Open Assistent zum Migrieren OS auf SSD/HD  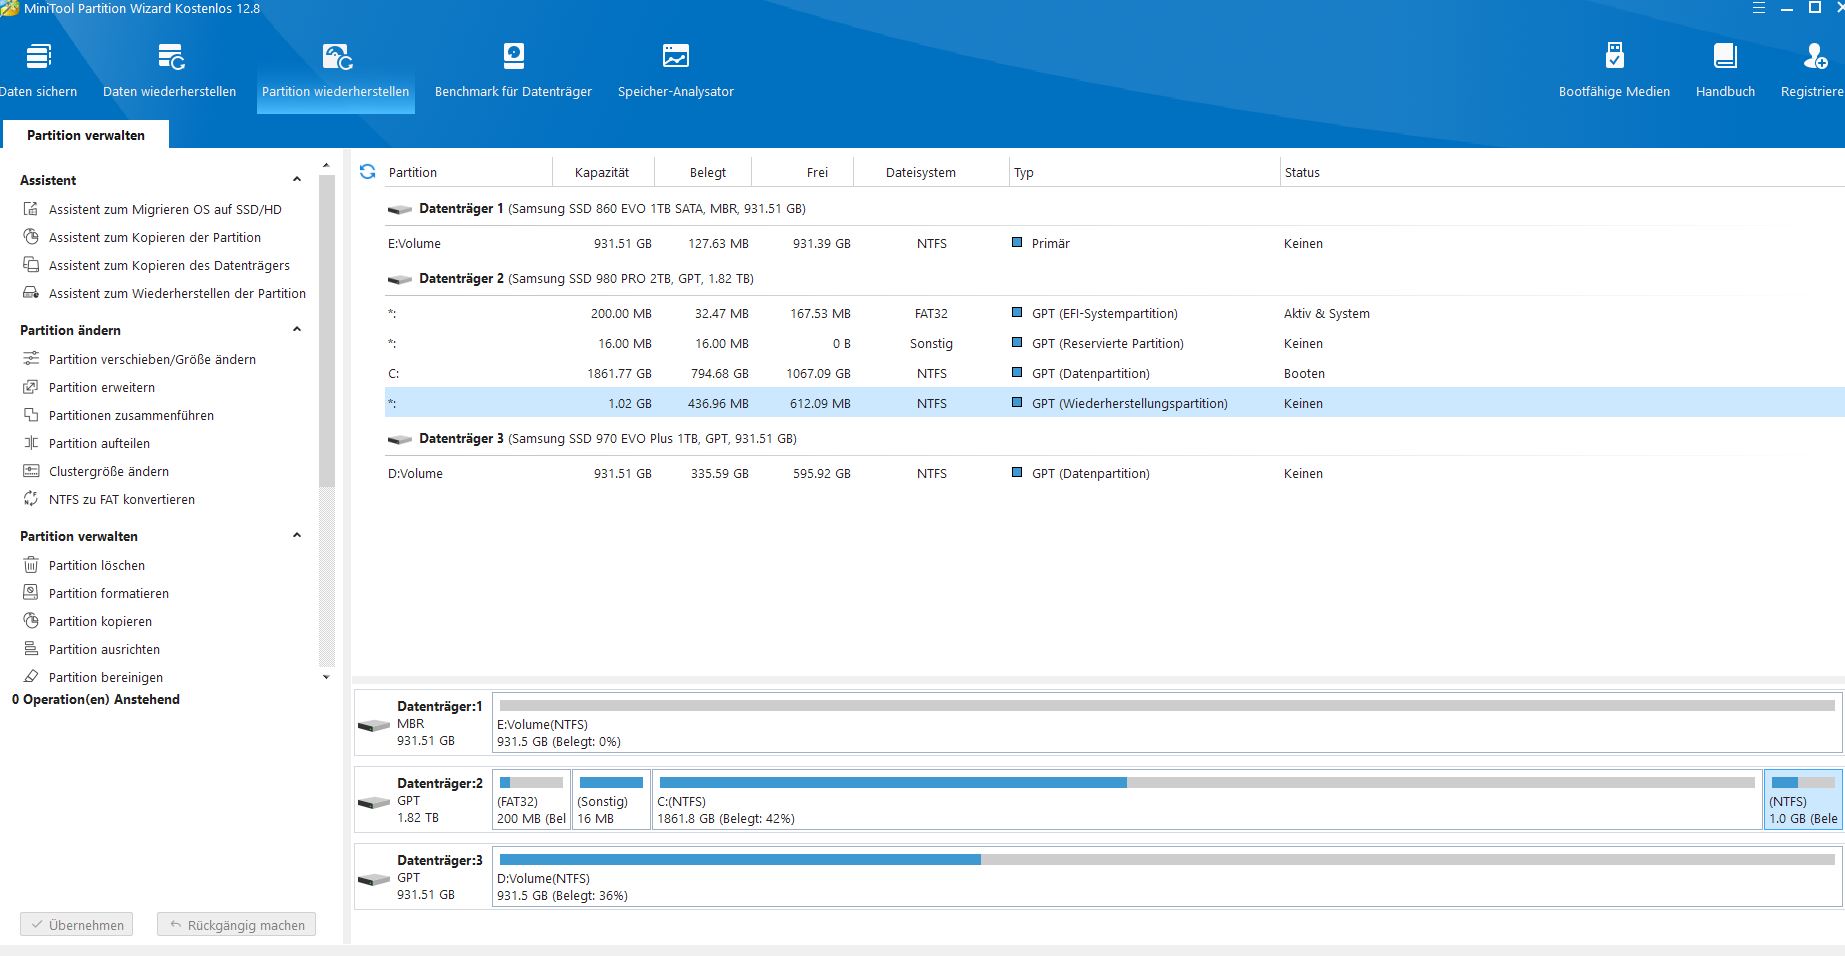[x=165, y=209]
